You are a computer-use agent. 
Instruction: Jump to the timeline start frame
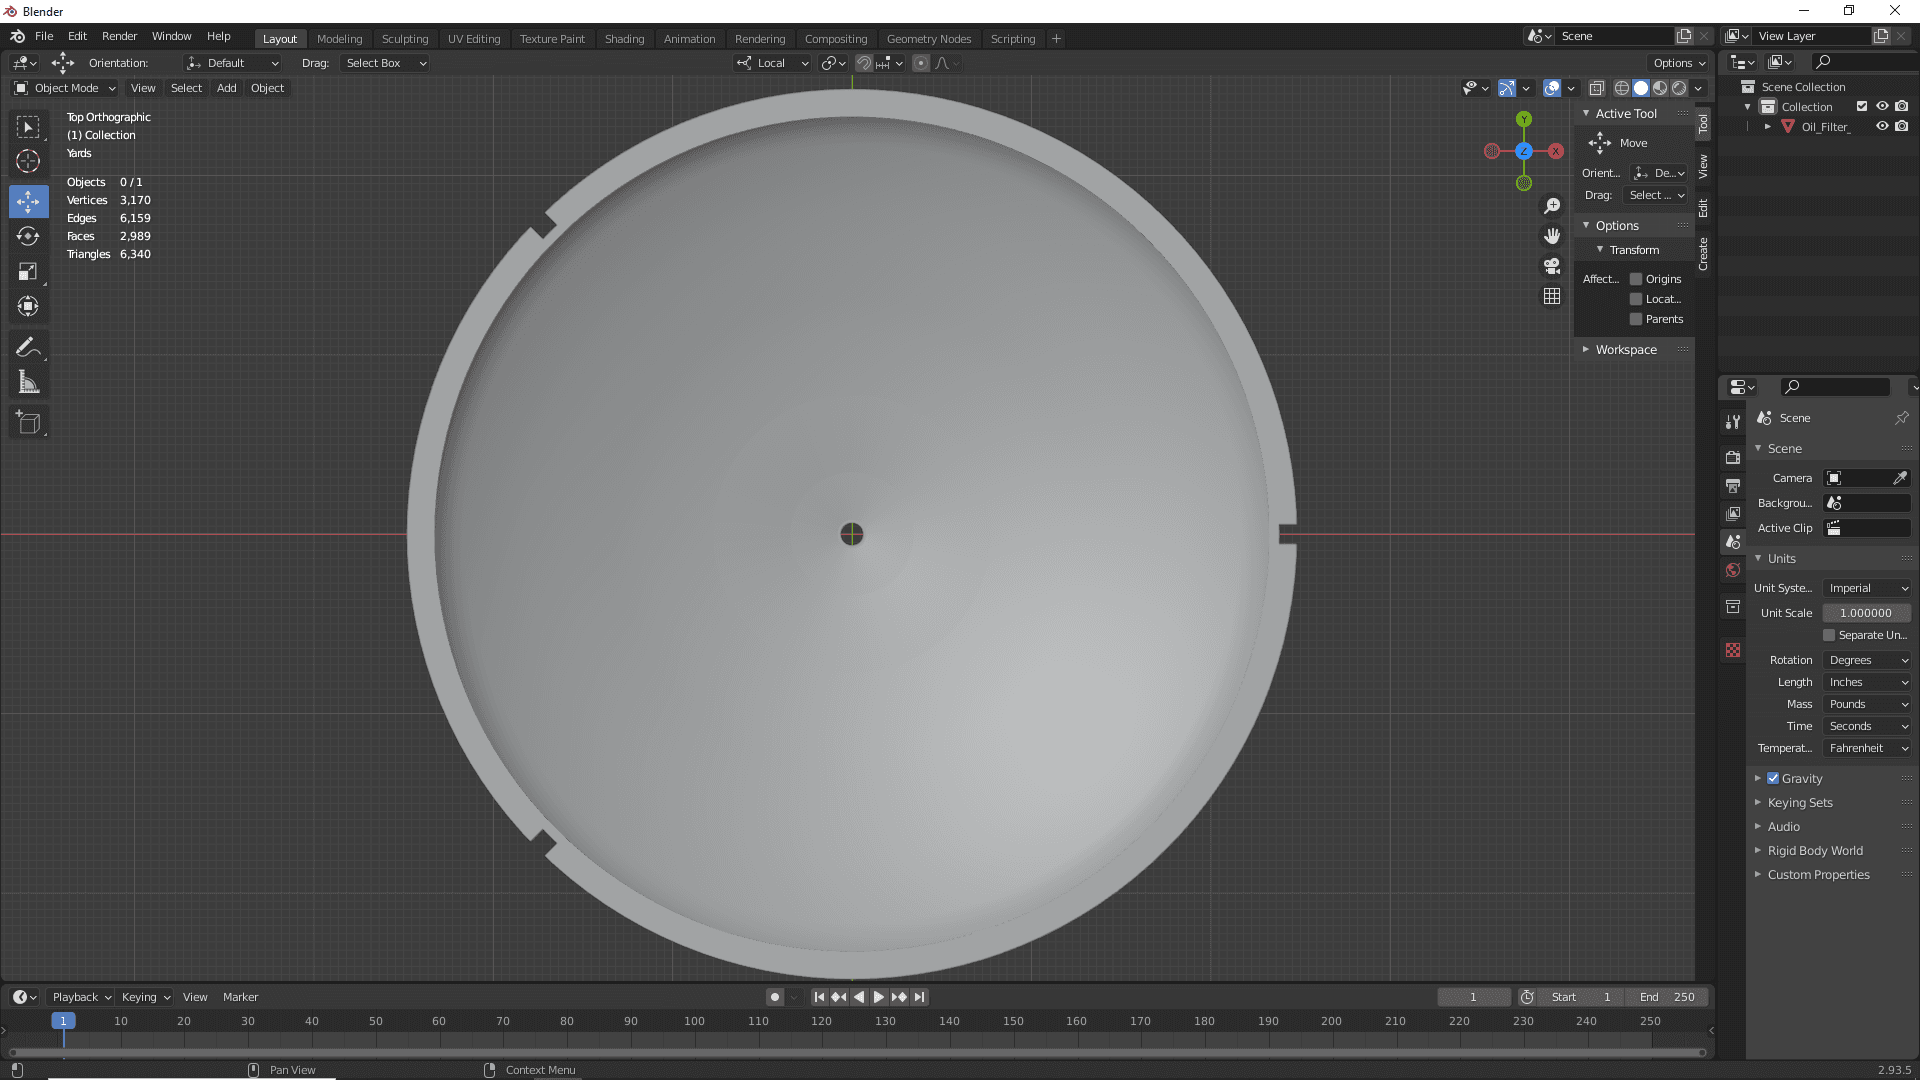click(819, 997)
